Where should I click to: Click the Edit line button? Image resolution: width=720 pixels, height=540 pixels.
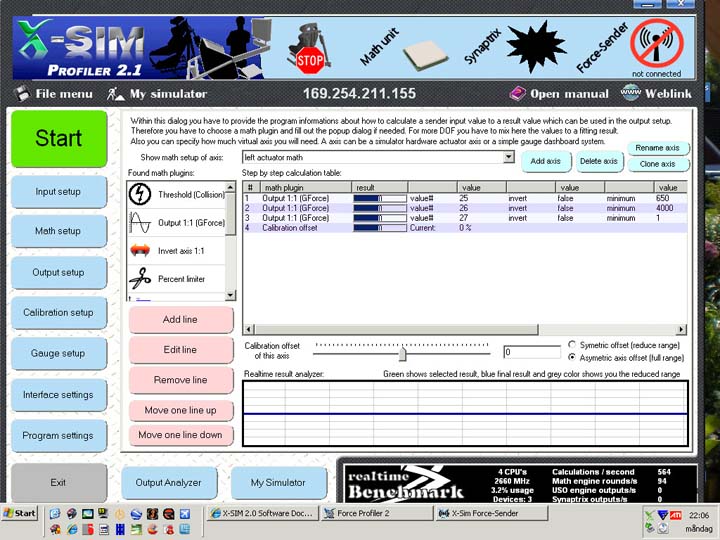[x=181, y=350]
